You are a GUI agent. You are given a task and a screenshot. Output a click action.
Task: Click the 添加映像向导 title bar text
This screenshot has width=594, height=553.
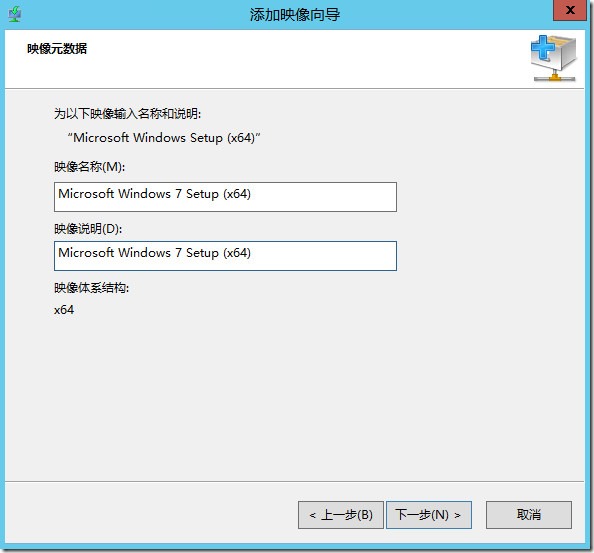[295, 15]
